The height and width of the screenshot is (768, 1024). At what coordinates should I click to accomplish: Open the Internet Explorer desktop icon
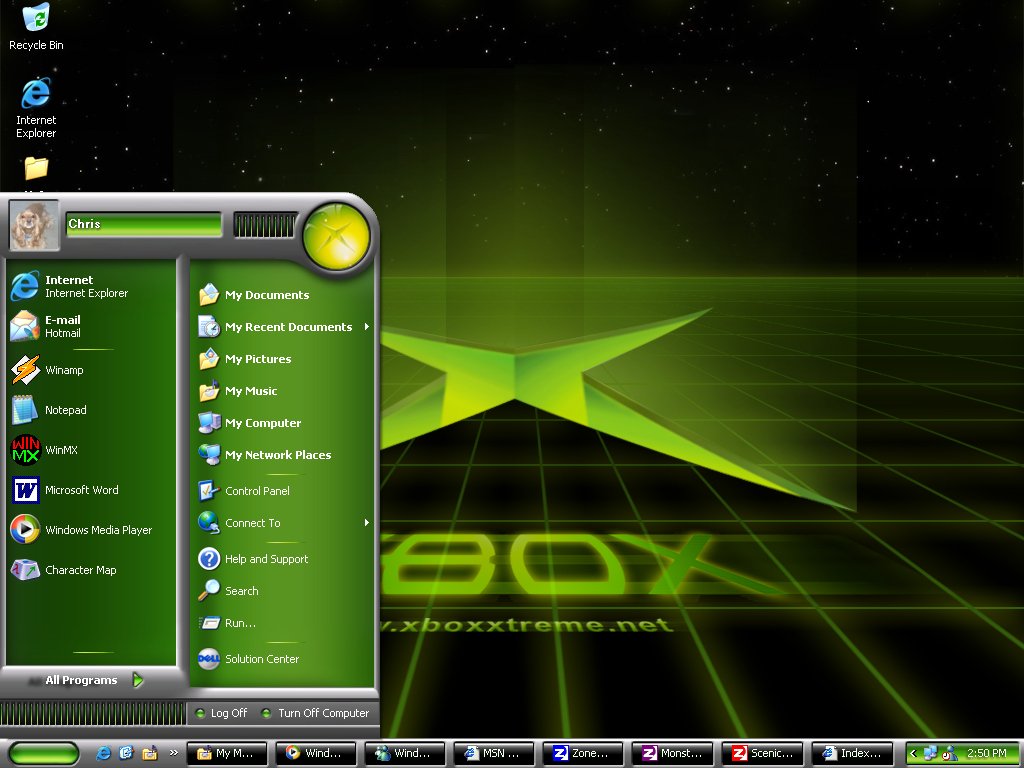[36, 108]
